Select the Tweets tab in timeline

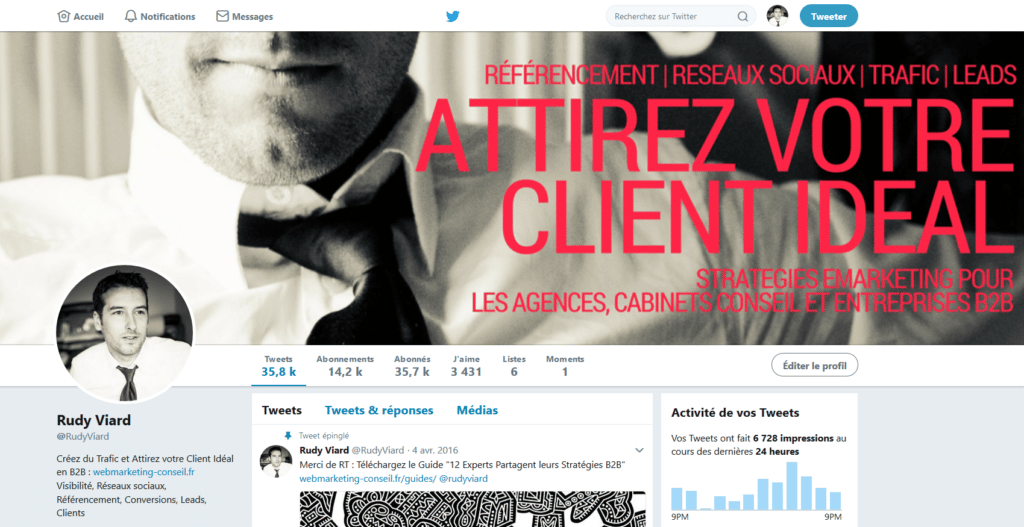click(281, 410)
